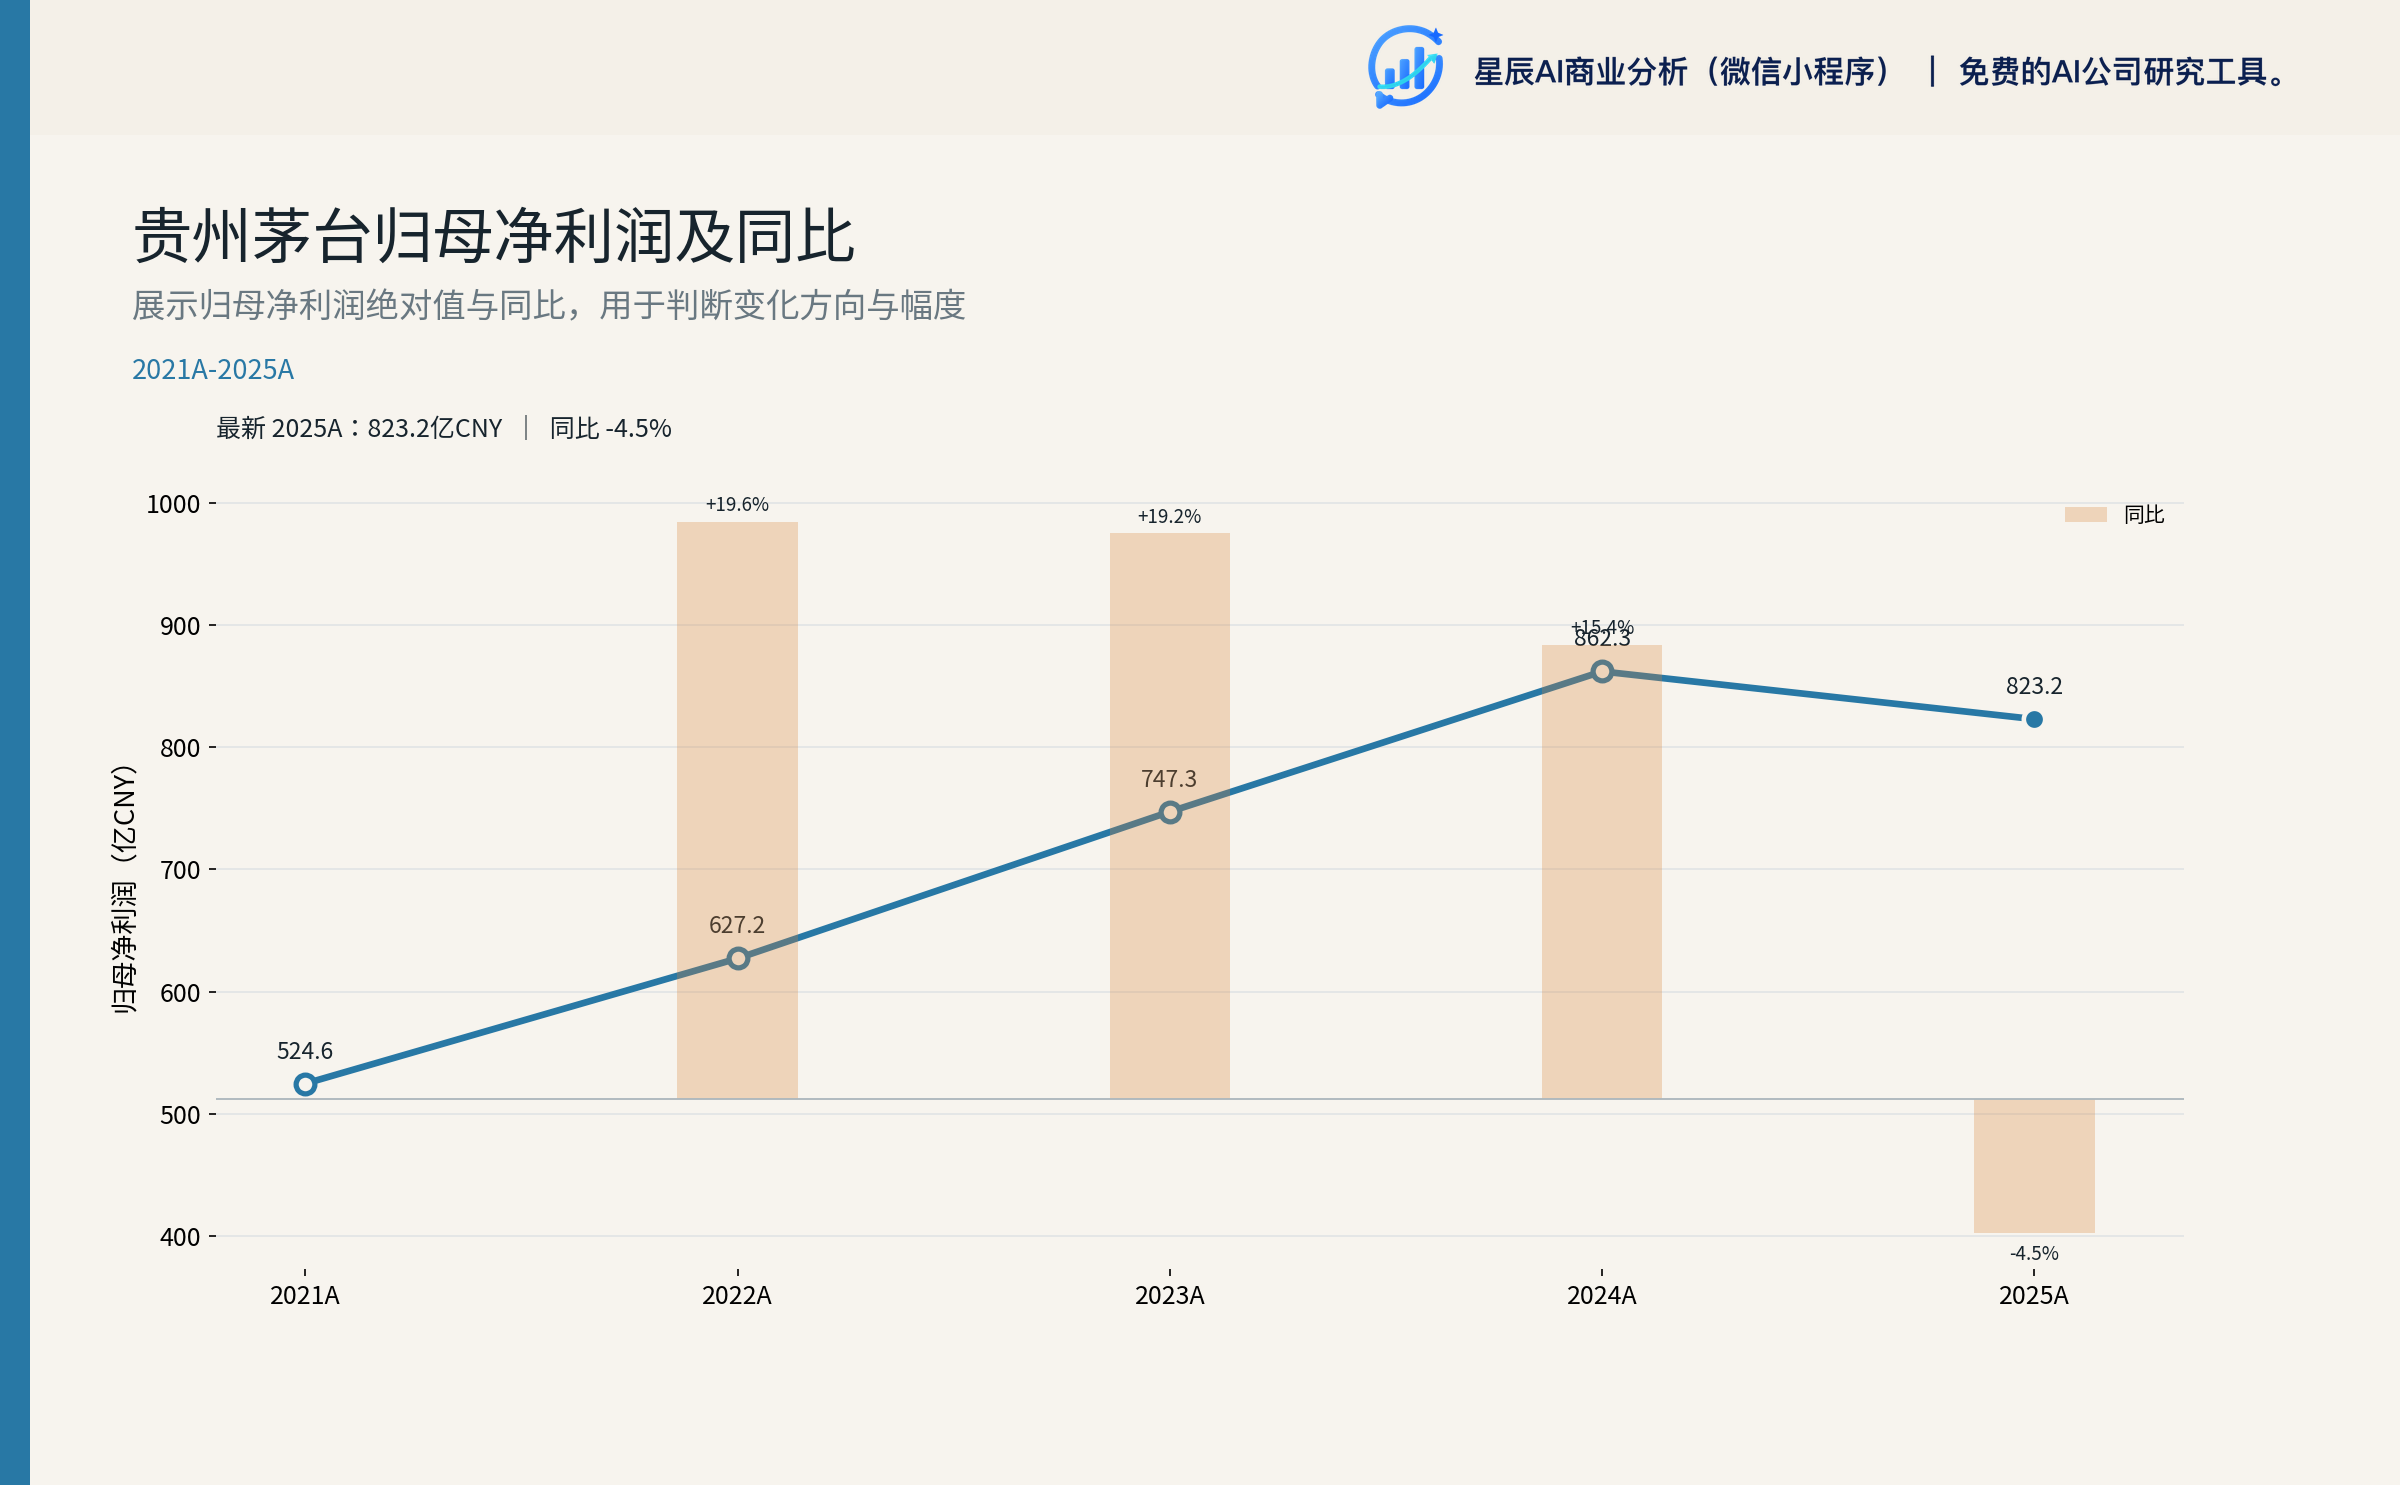
Task: Click the 600 y-axis tick label
Action: coord(180,993)
